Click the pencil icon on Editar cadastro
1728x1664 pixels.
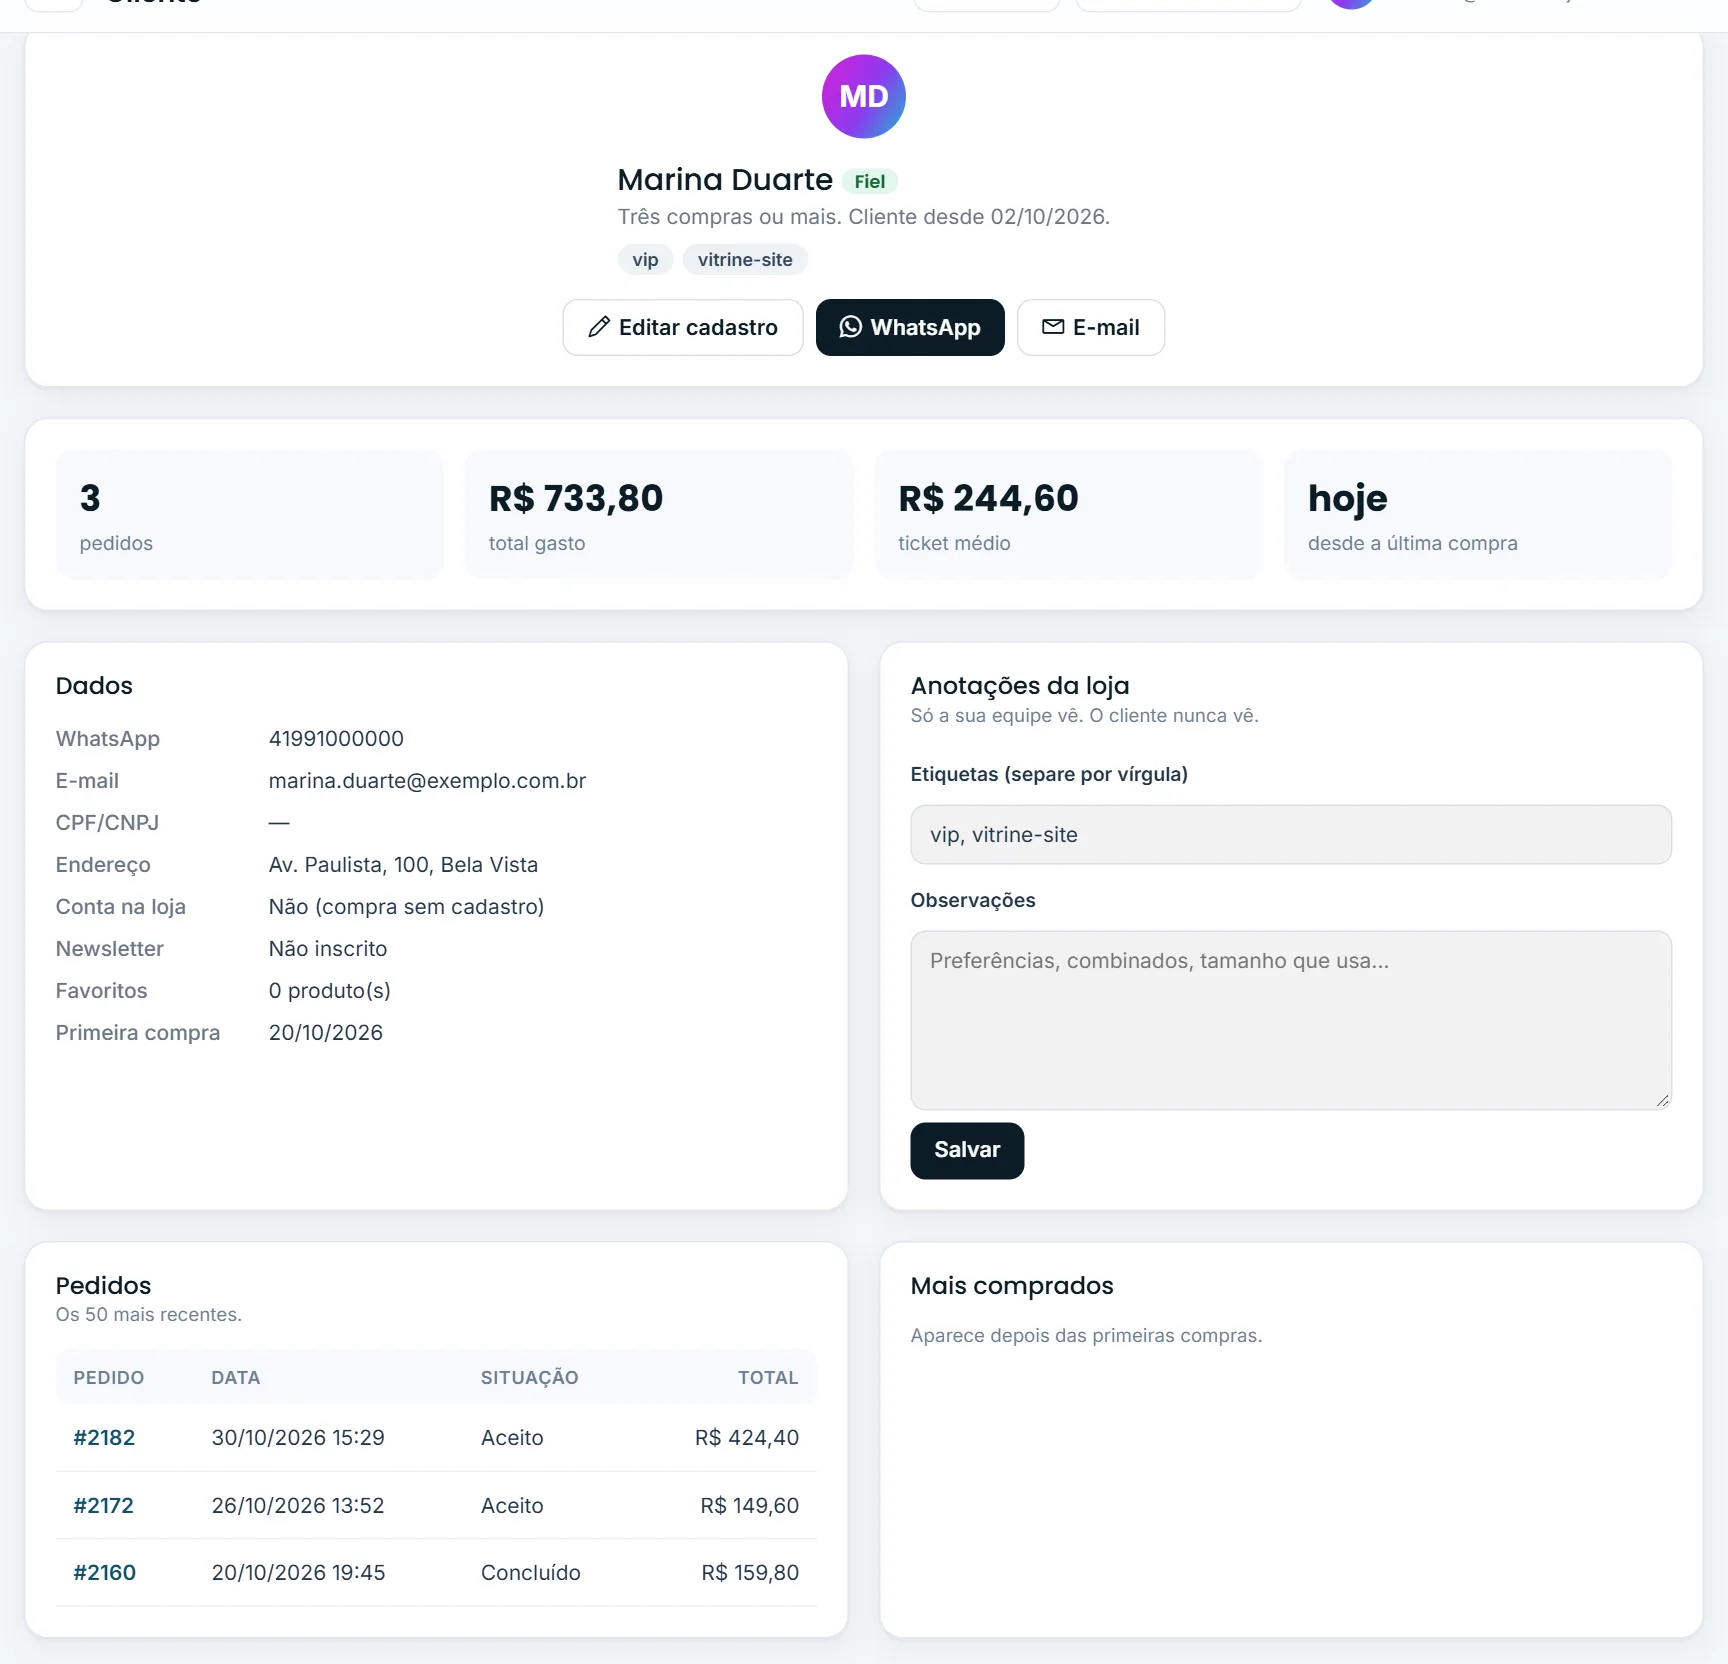pyautogui.click(x=599, y=327)
